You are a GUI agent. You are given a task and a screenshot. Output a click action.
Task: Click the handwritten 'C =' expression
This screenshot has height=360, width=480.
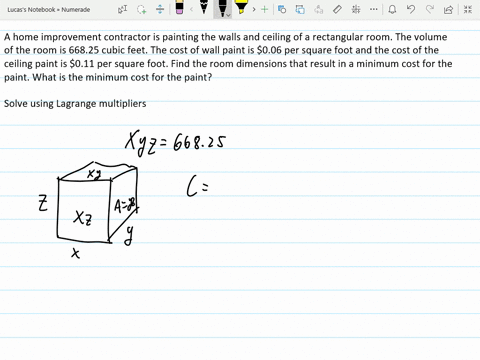197,186
